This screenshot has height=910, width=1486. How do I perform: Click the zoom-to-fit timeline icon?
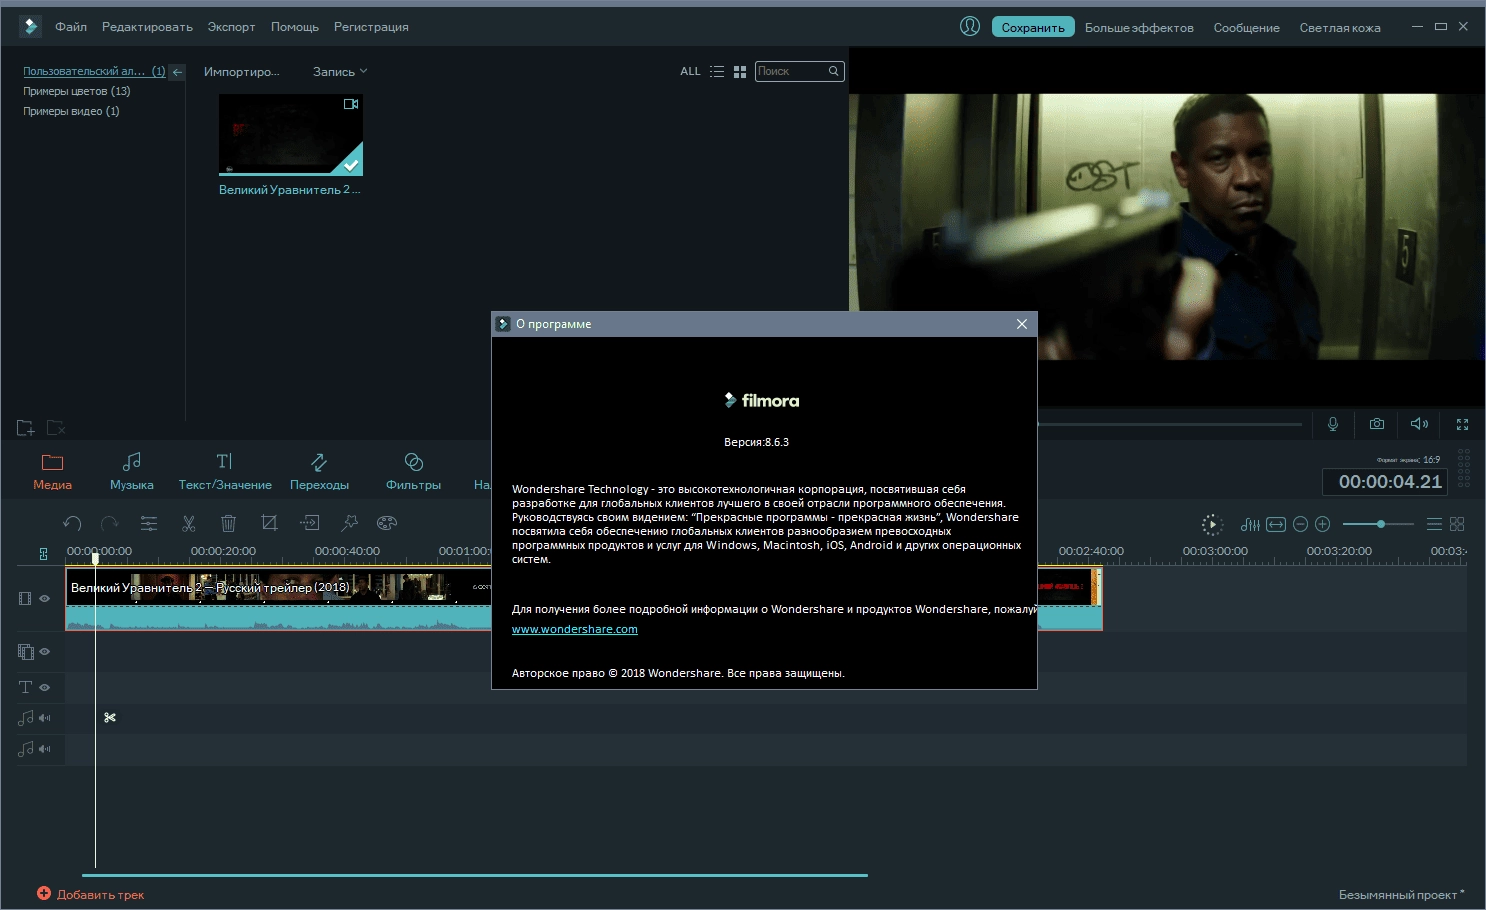point(1276,525)
